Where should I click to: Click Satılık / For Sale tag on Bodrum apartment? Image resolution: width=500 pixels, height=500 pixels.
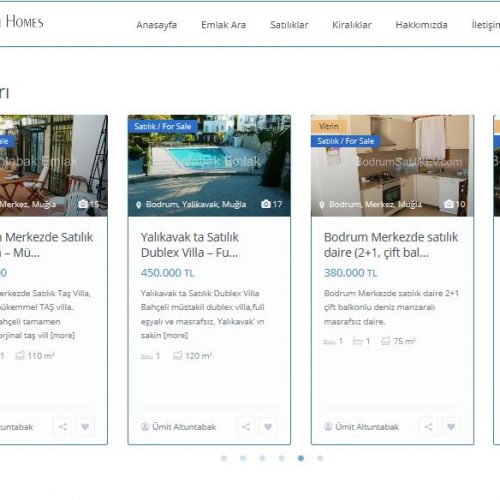[346, 141]
